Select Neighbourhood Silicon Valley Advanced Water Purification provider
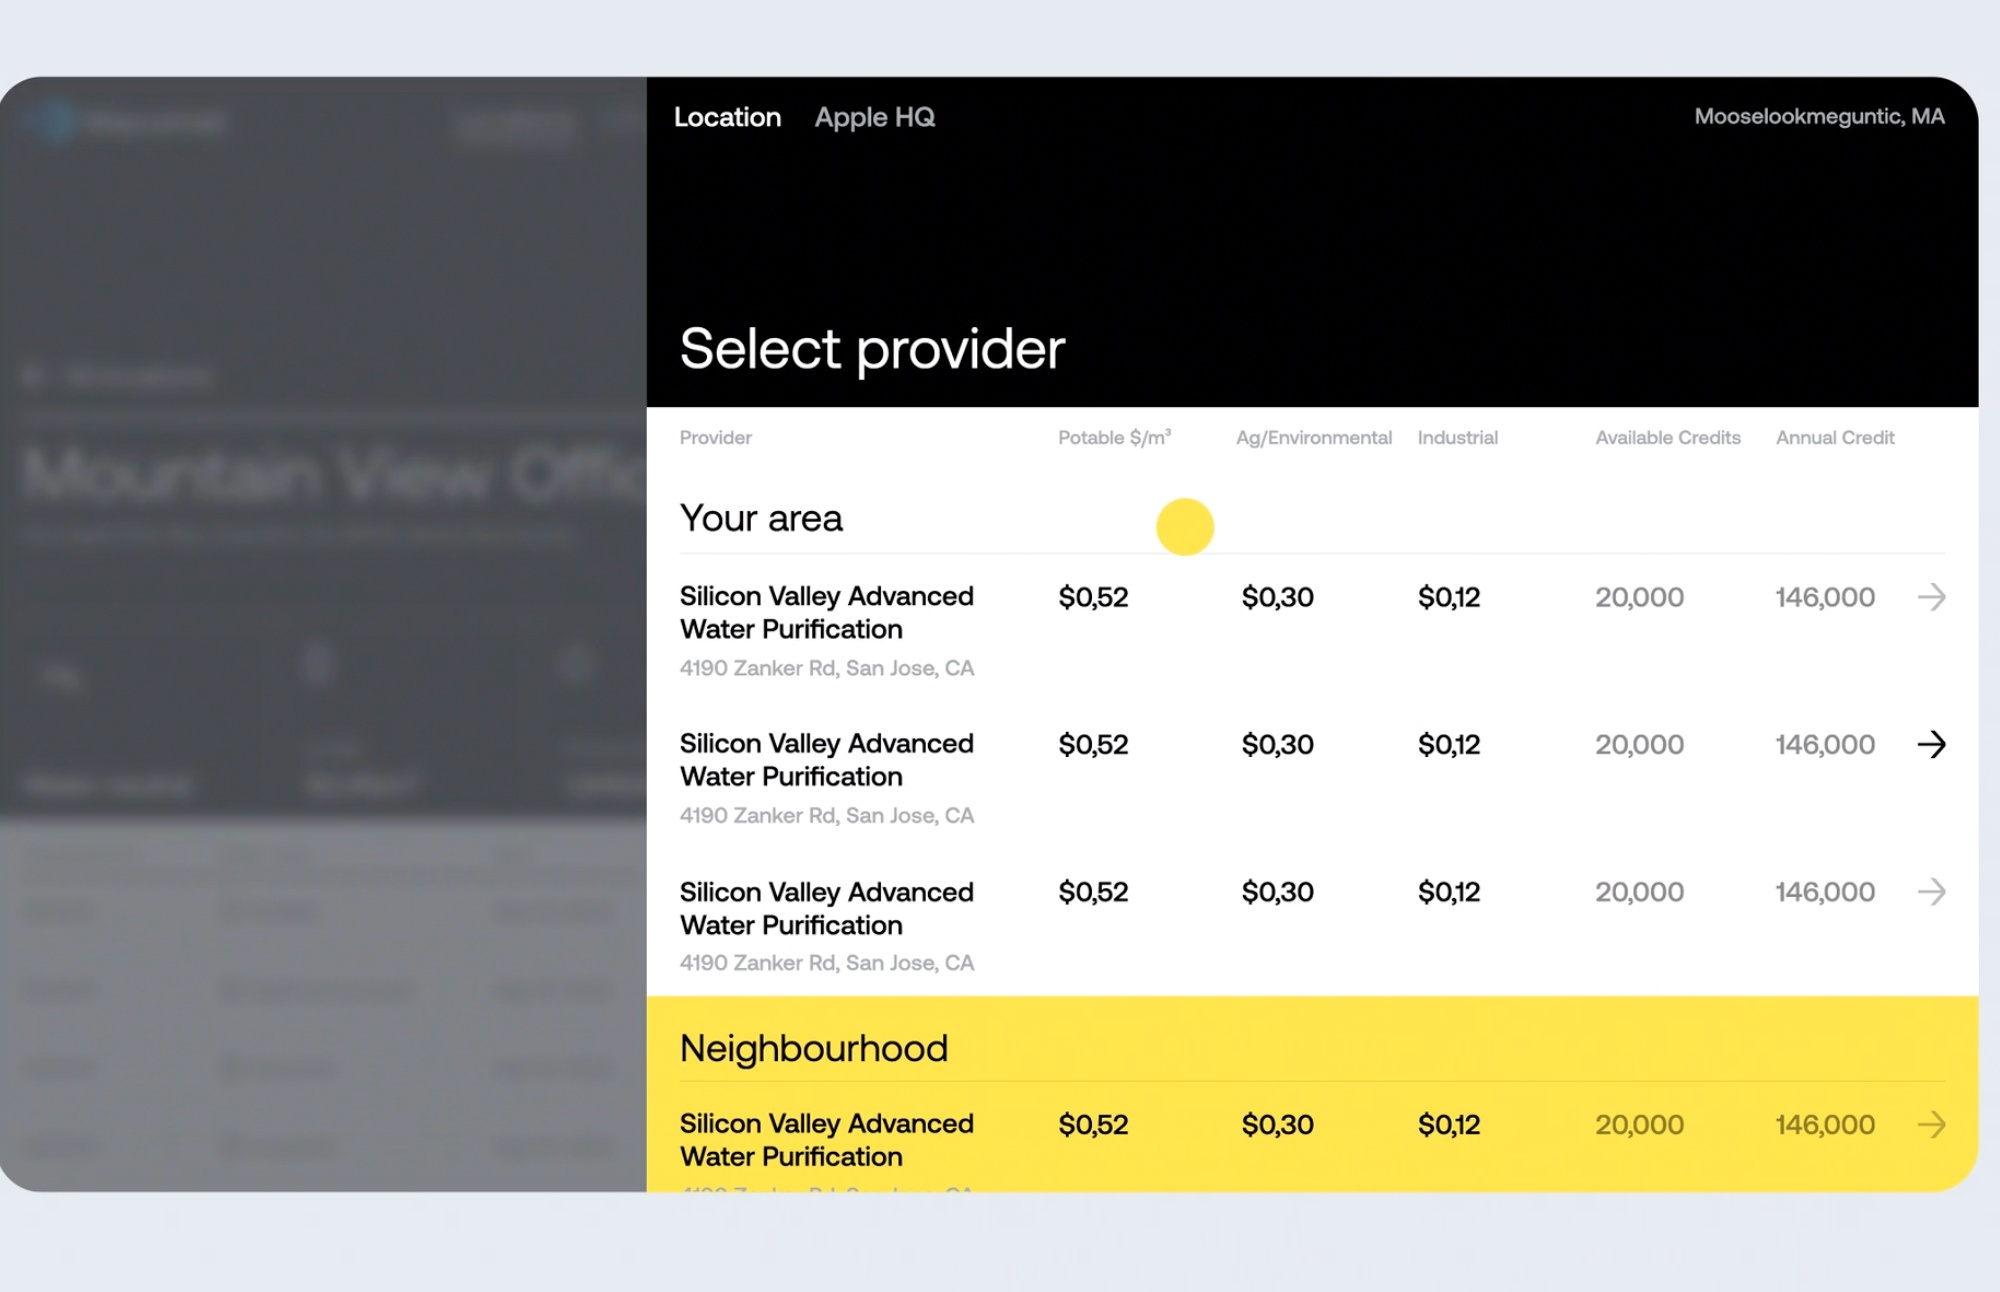This screenshot has width=2000, height=1292. click(826, 1140)
